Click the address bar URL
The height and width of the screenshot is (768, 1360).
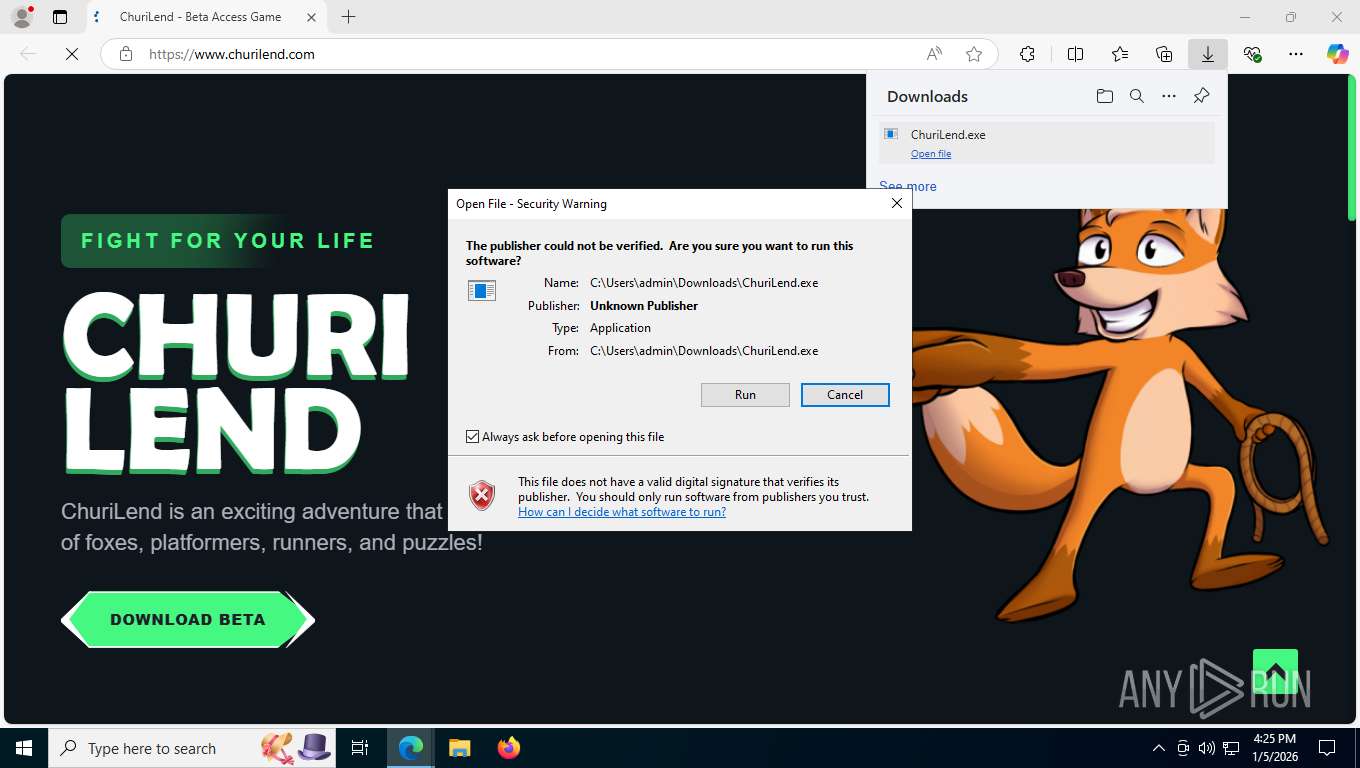coord(232,54)
